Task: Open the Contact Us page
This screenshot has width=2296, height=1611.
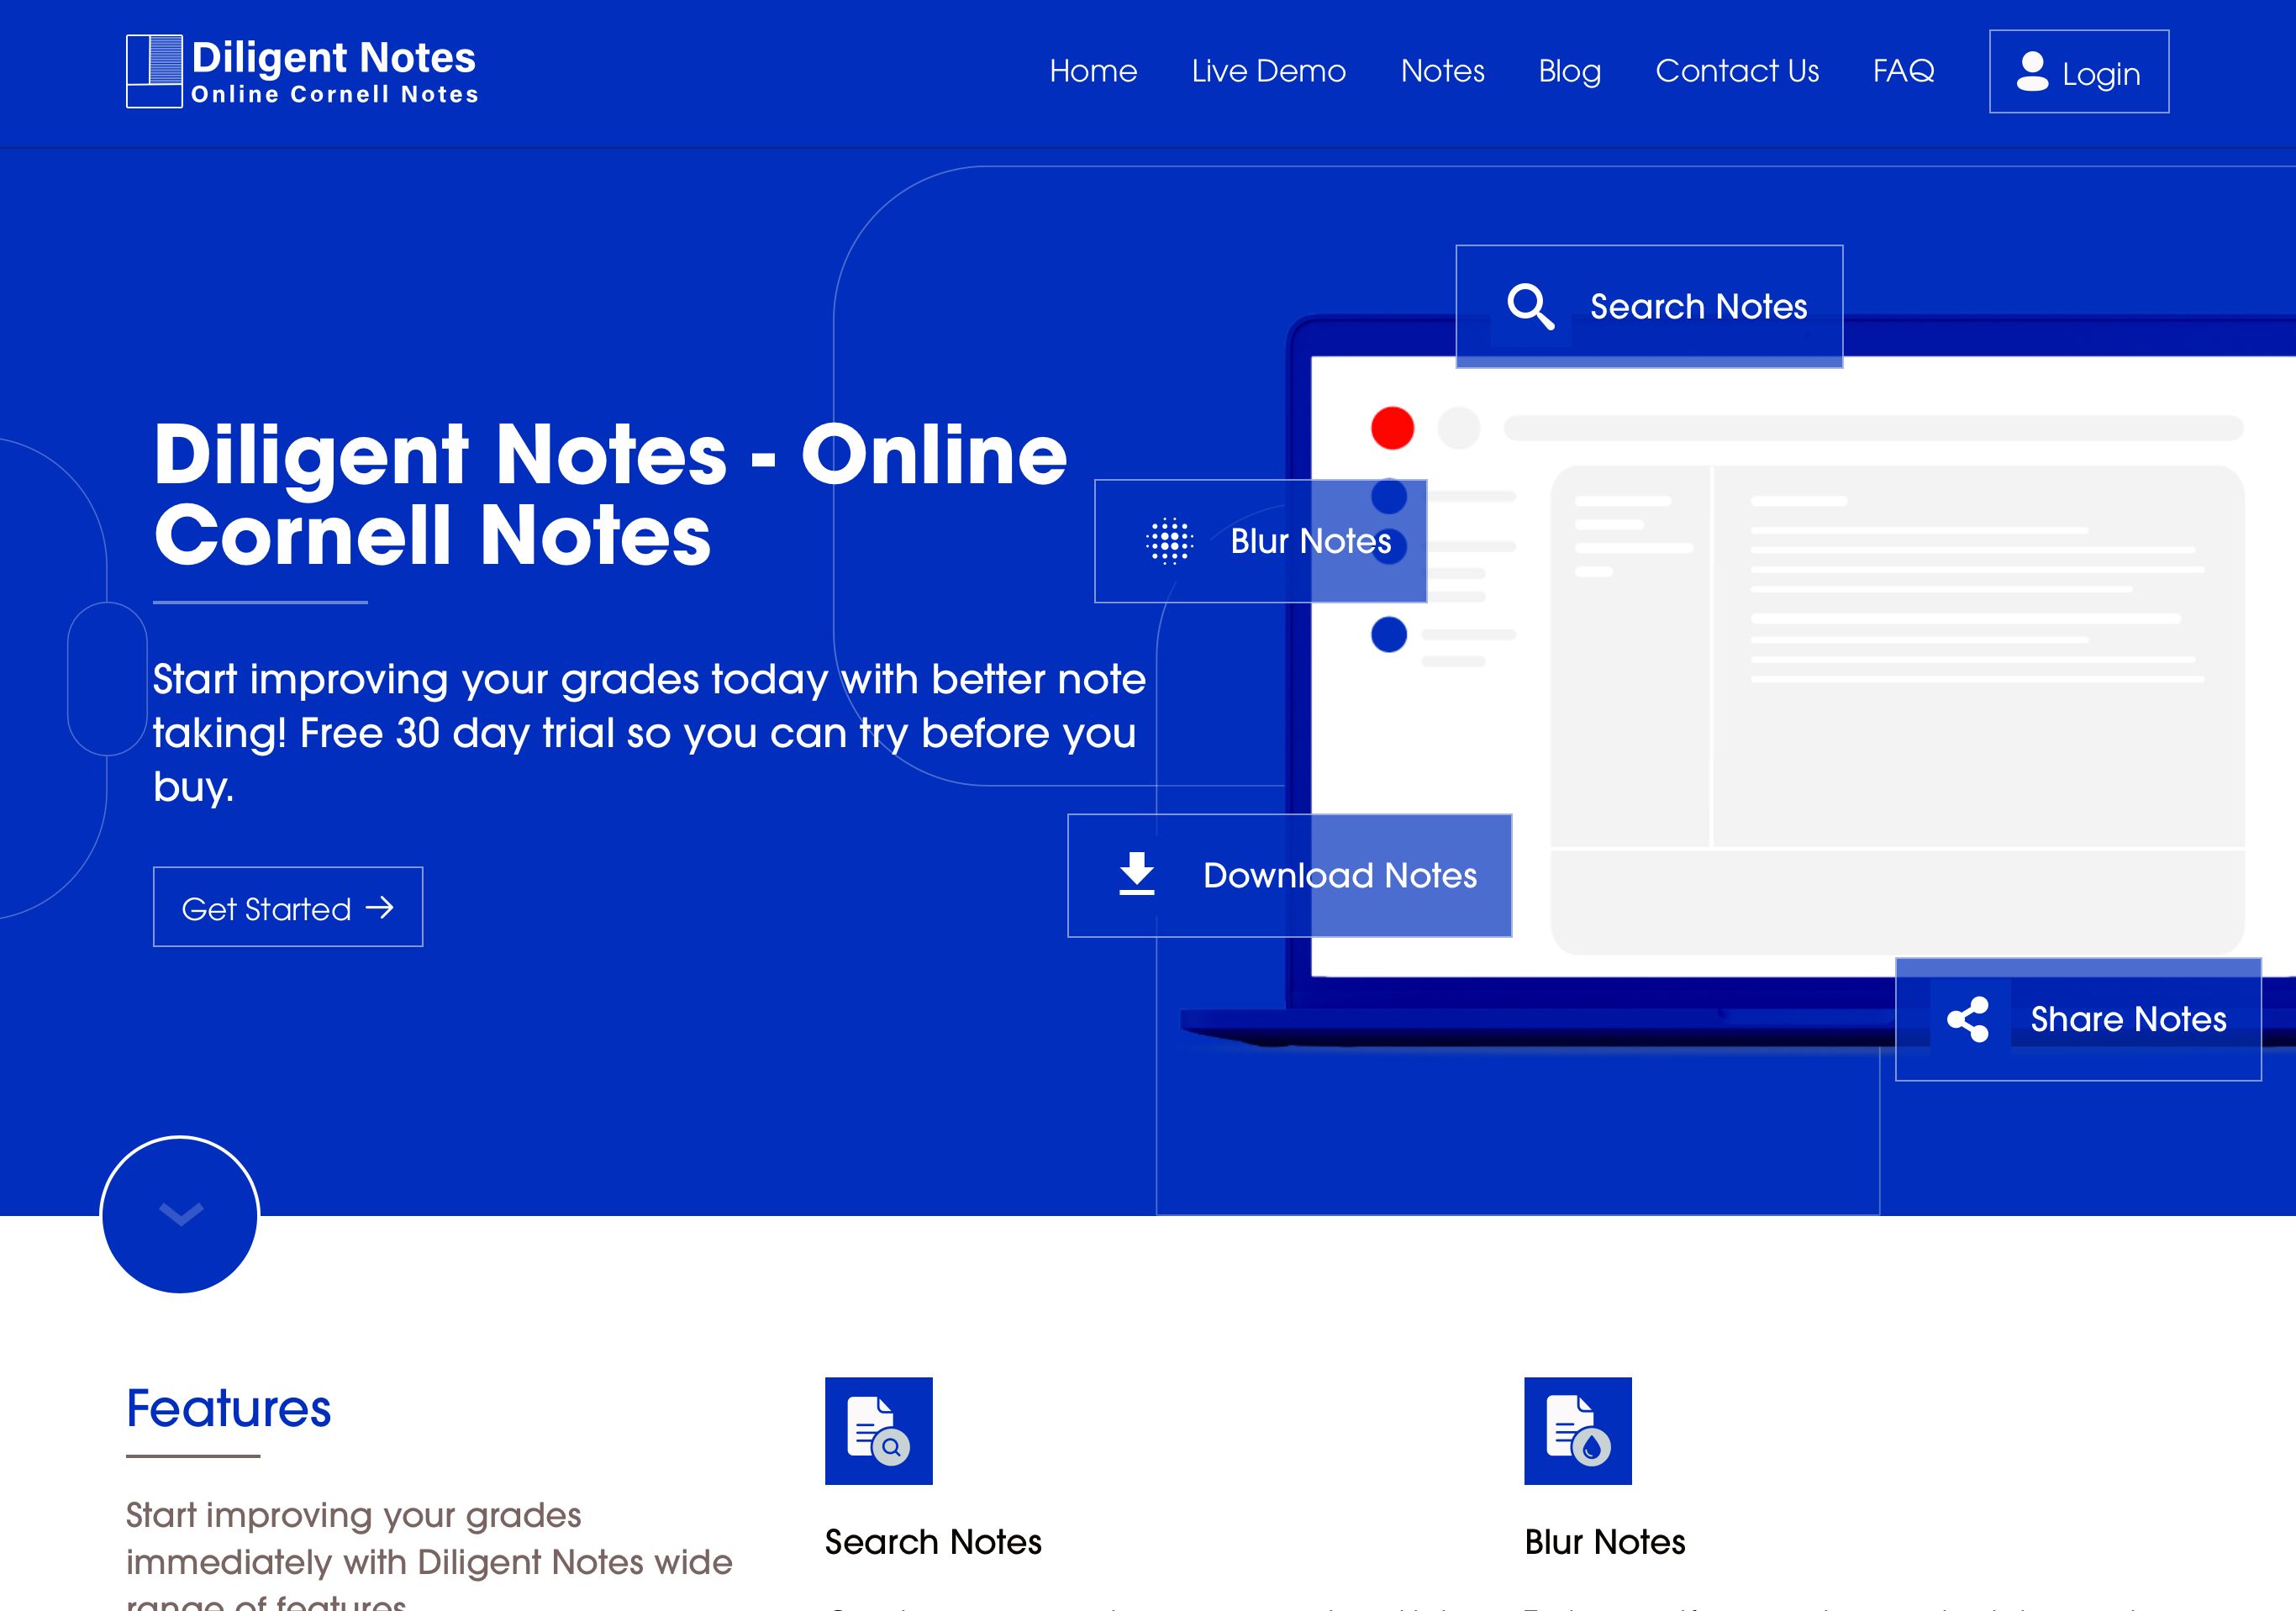Action: coord(1737,71)
